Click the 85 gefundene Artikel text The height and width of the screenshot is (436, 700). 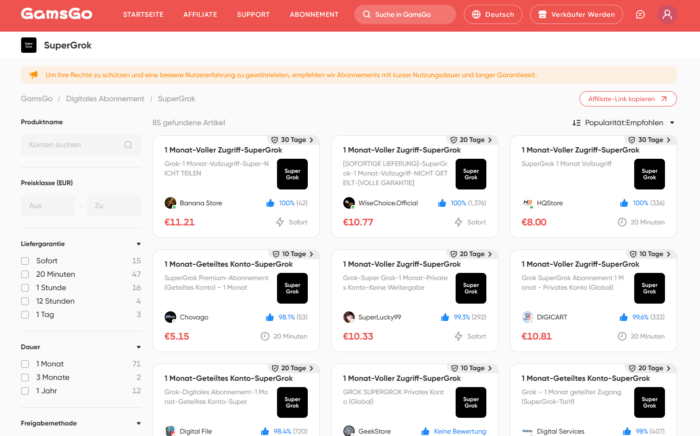188,123
